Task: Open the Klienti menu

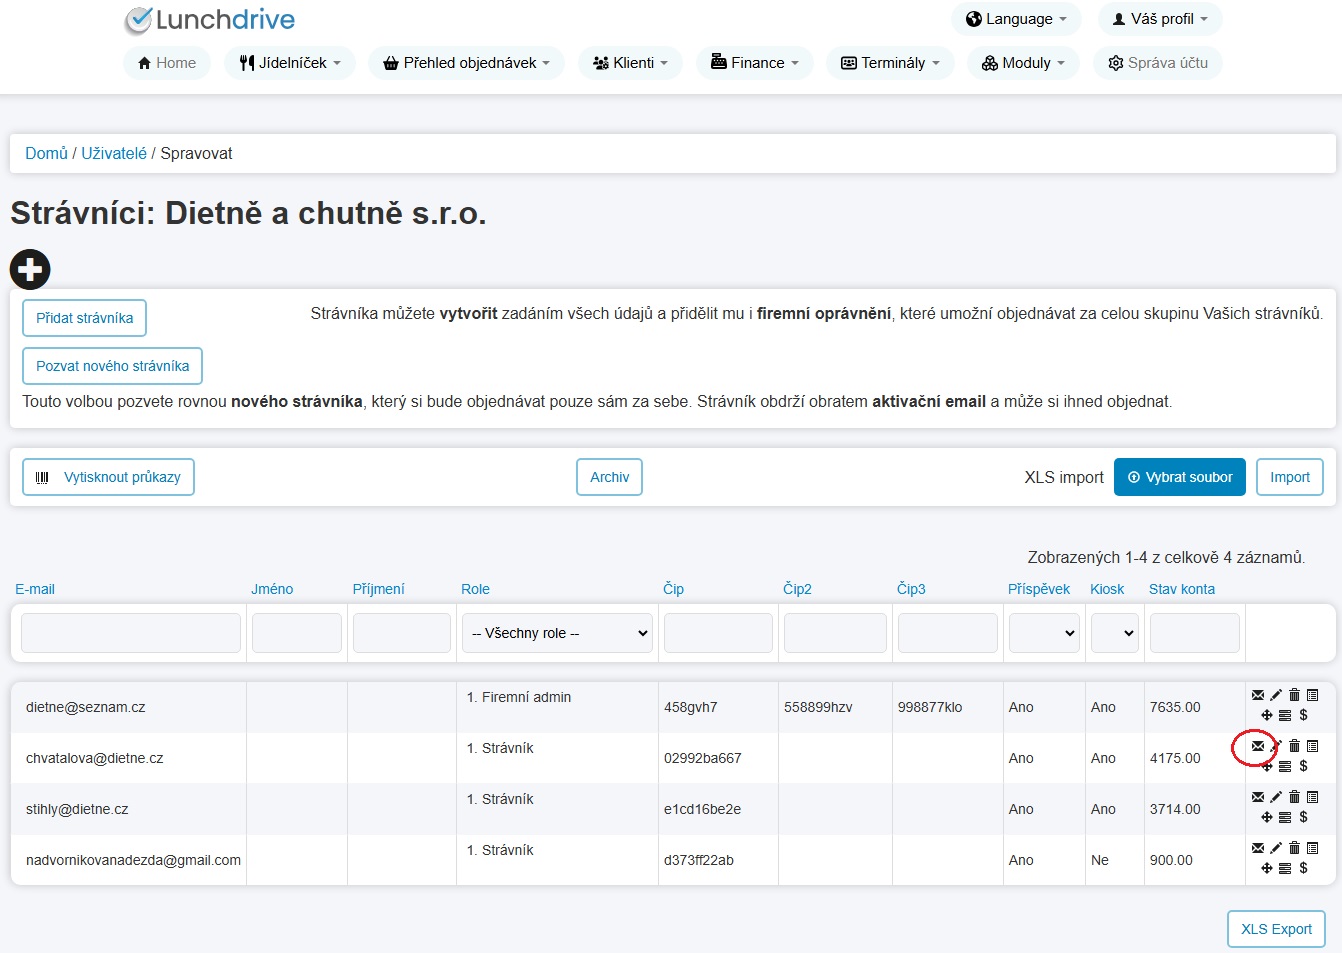Action: click(x=630, y=63)
